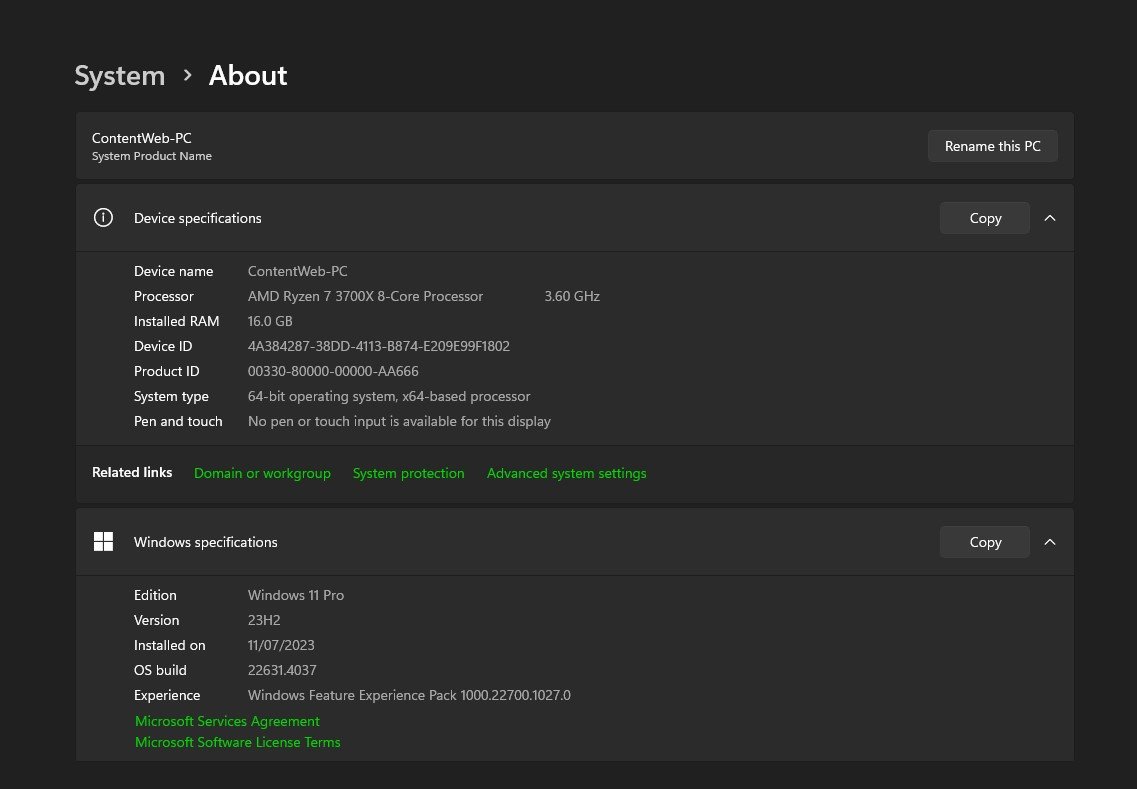Click the ContentWeb-PC name at top
Image resolution: width=1137 pixels, height=789 pixels.
click(x=141, y=138)
